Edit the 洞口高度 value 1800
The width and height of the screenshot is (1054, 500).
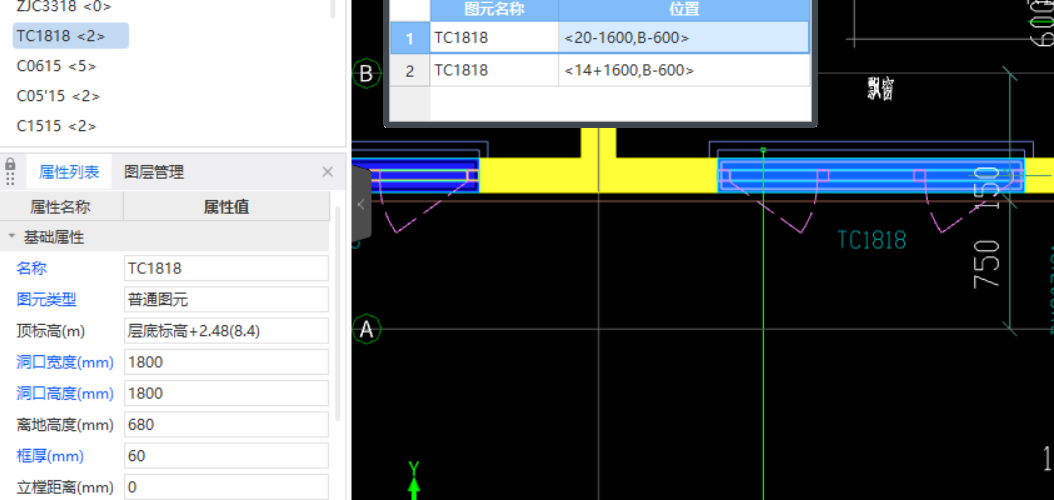(226, 393)
